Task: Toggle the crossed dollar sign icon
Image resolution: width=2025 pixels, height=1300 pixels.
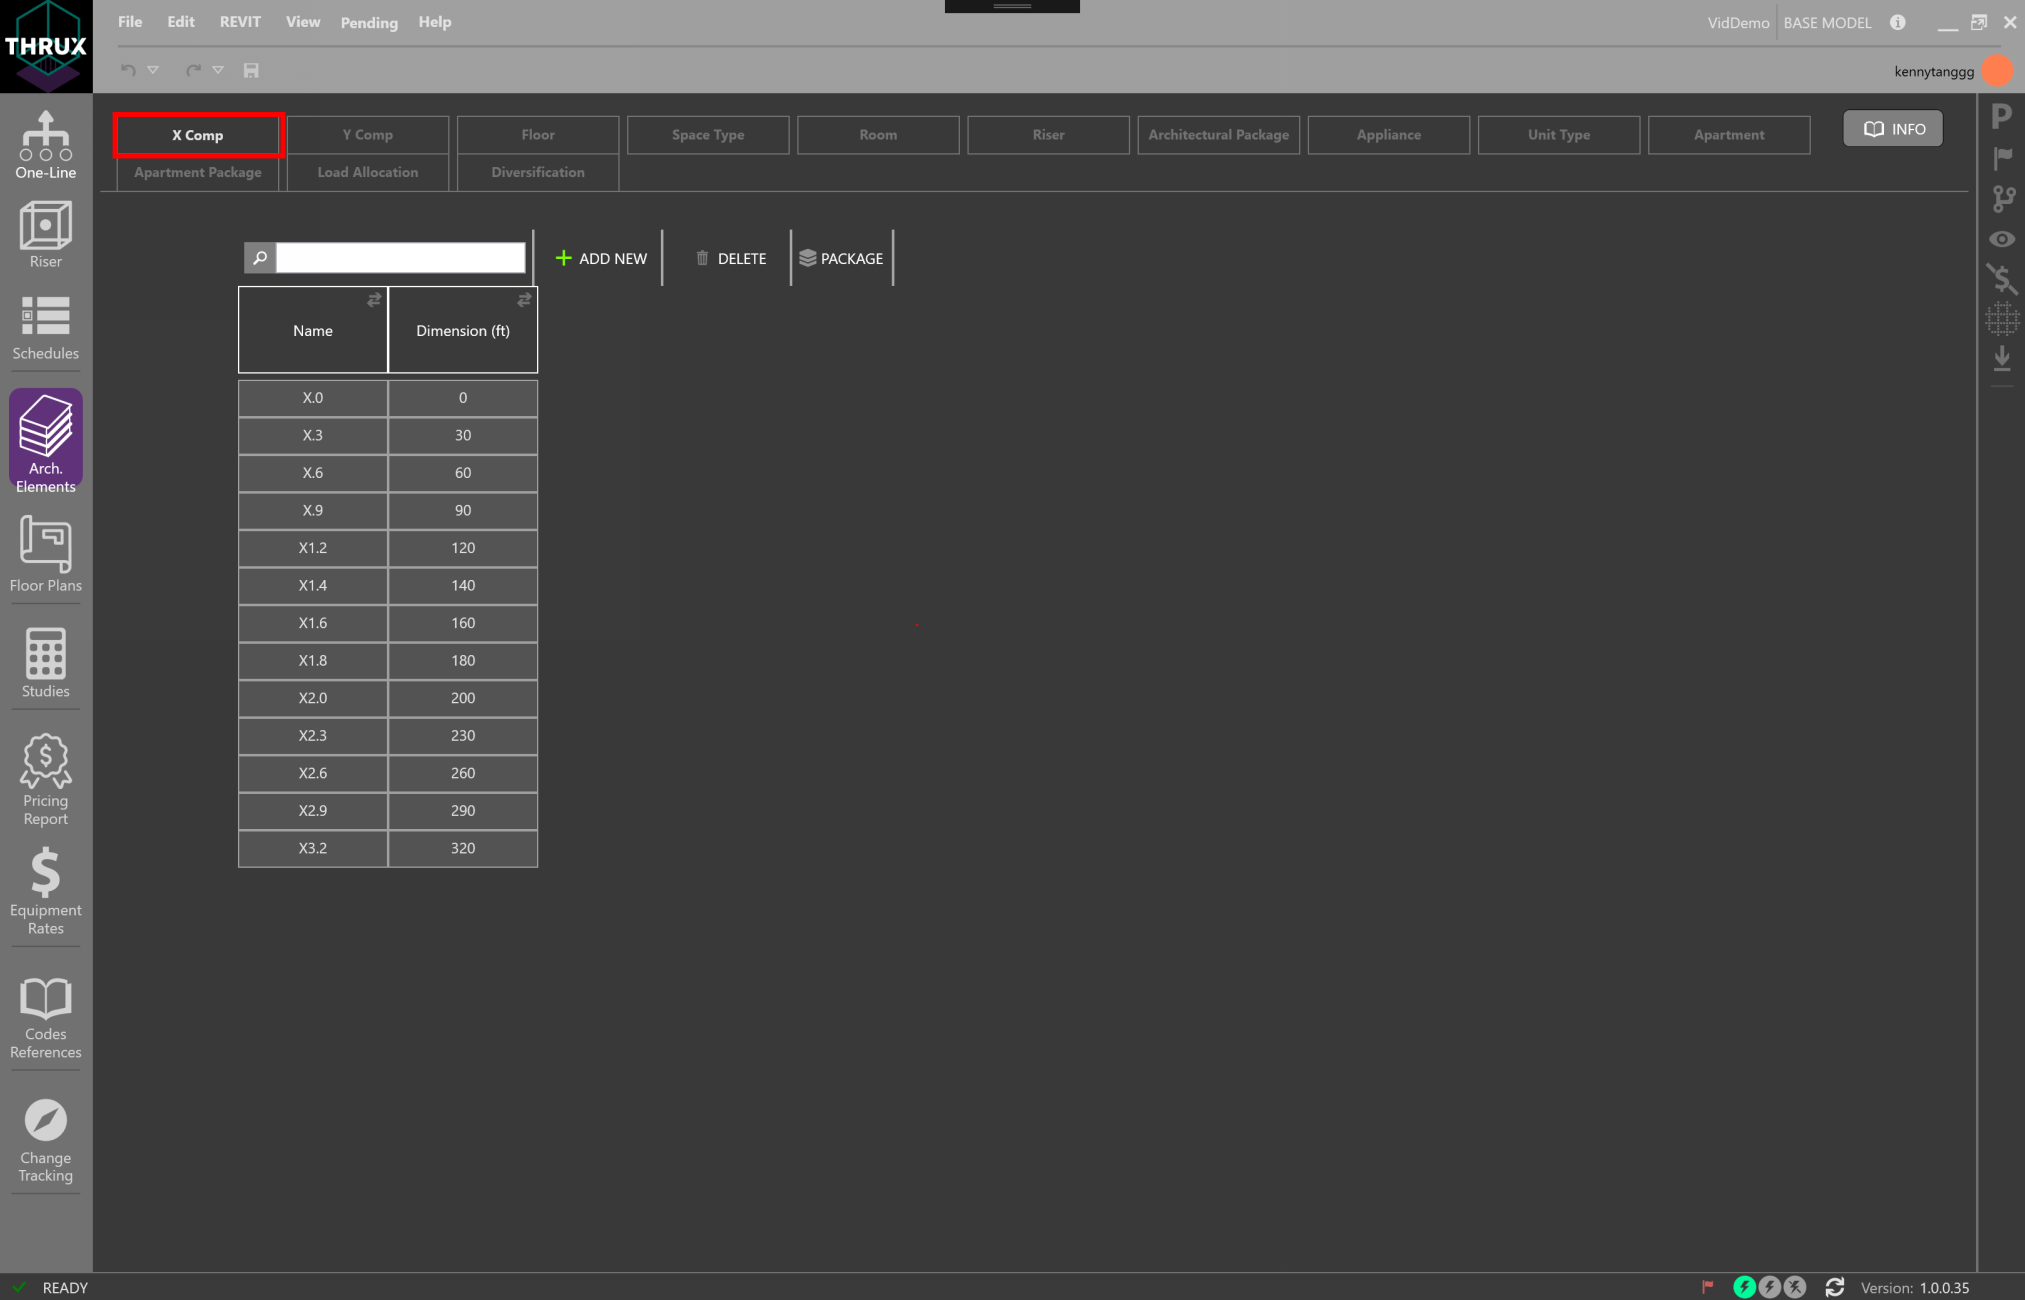Action: pyautogui.click(x=2002, y=279)
